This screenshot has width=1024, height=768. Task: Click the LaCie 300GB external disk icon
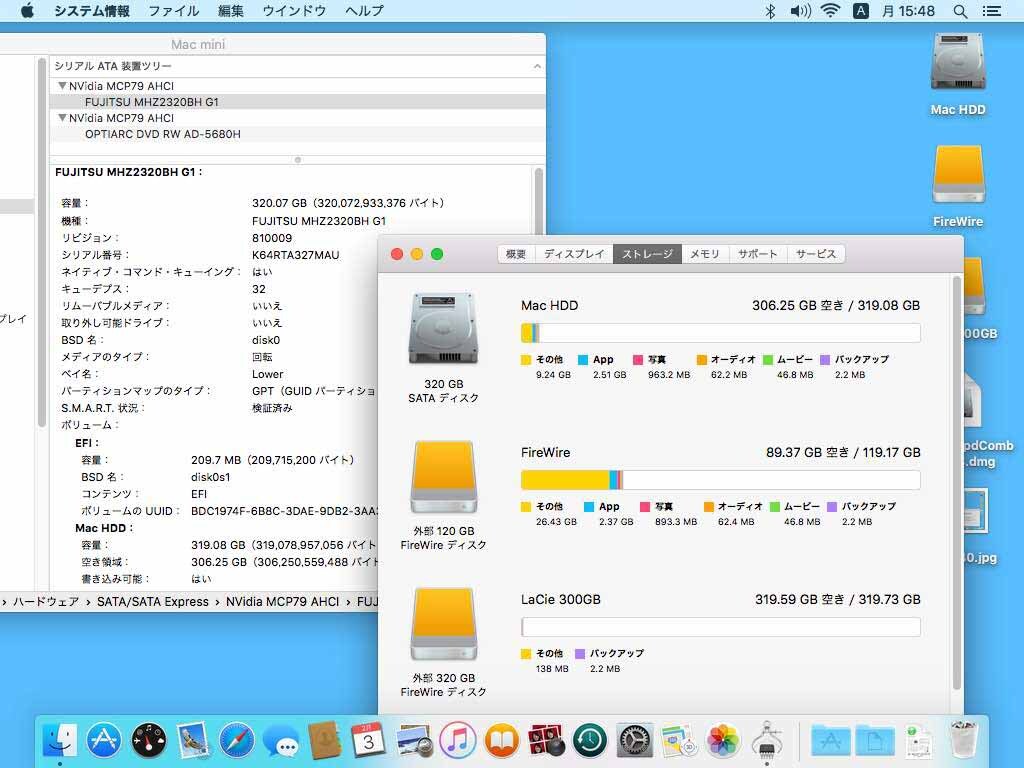(x=443, y=623)
